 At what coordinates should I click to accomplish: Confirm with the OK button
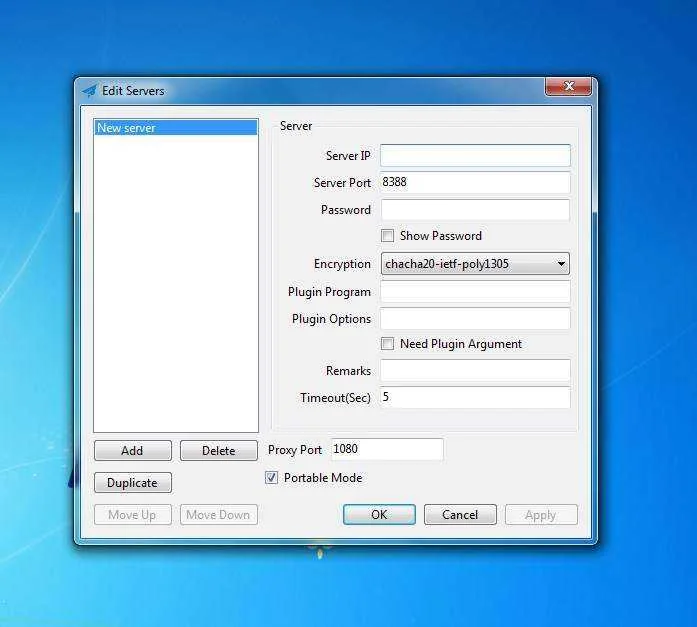[x=379, y=515]
